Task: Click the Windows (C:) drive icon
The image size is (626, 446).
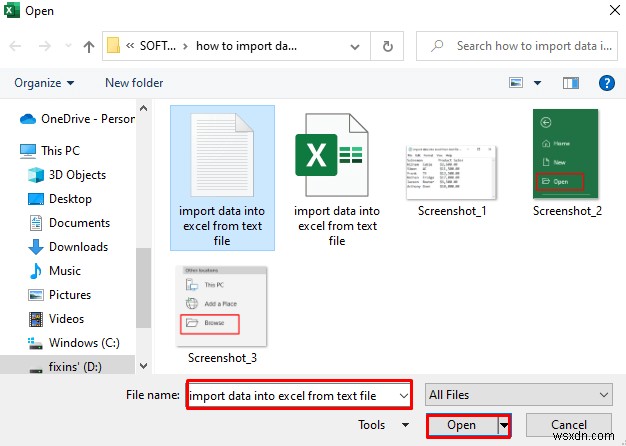Action: [x=35, y=343]
